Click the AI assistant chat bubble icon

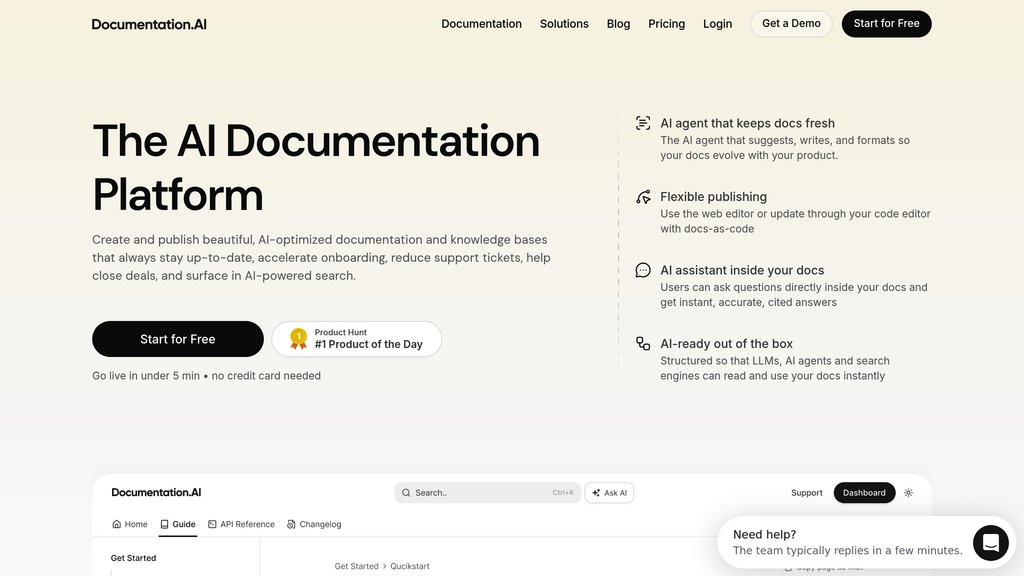coord(643,270)
